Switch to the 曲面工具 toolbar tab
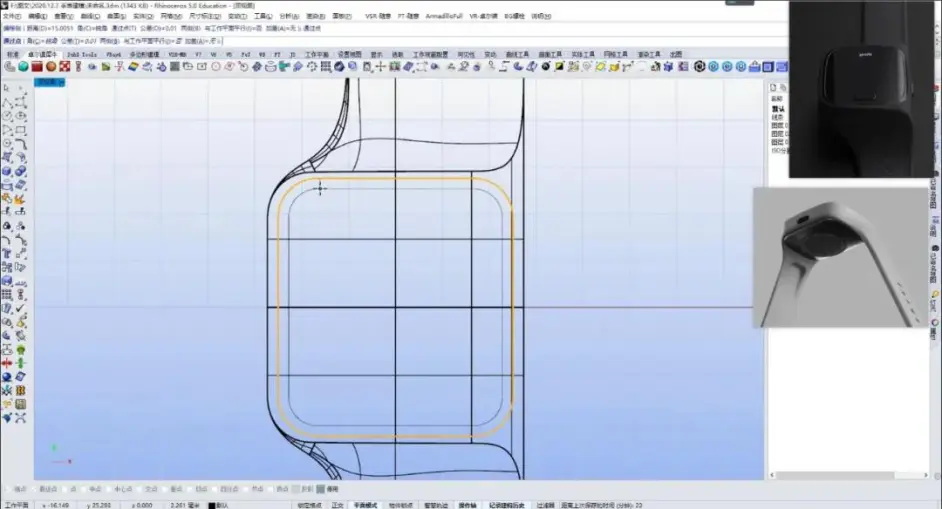Screen dimensions: 942x509 point(550,54)
